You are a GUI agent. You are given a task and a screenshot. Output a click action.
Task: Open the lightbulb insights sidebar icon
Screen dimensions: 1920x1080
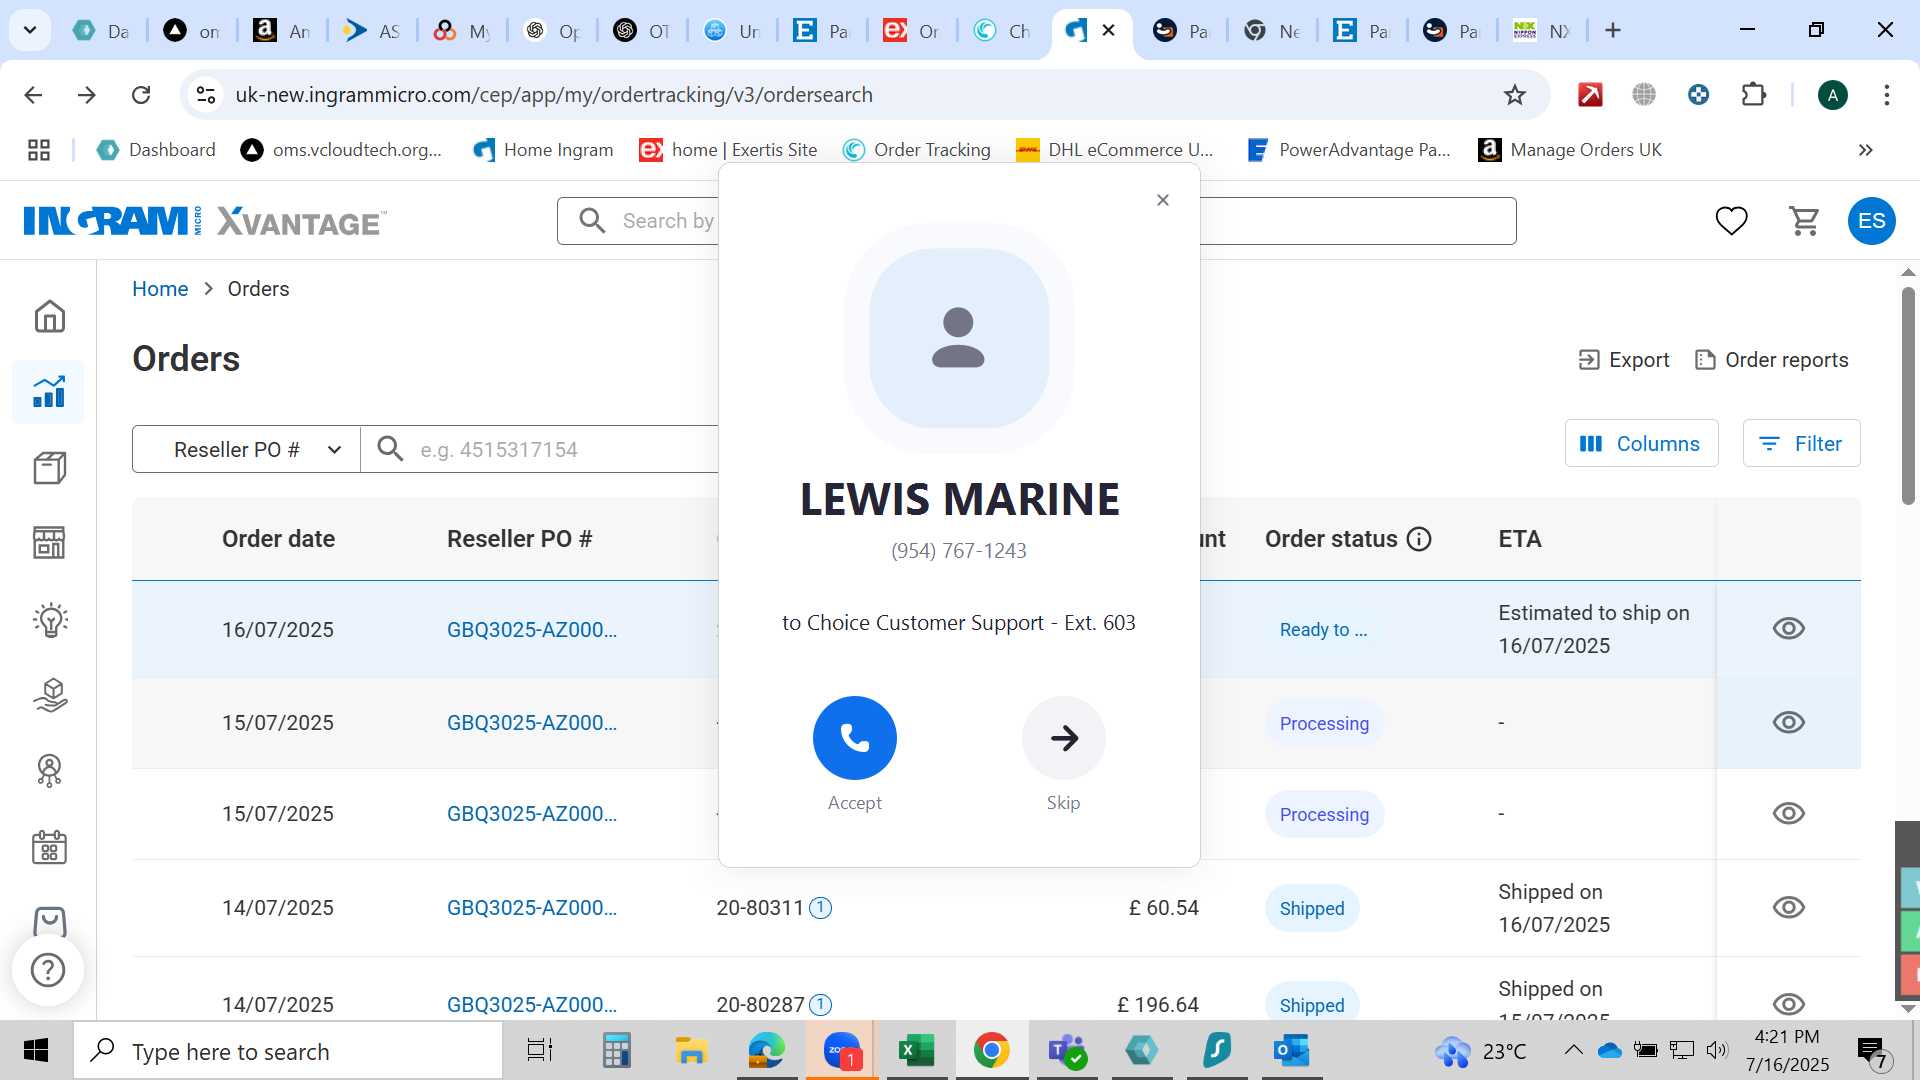(x=49, y=620)
